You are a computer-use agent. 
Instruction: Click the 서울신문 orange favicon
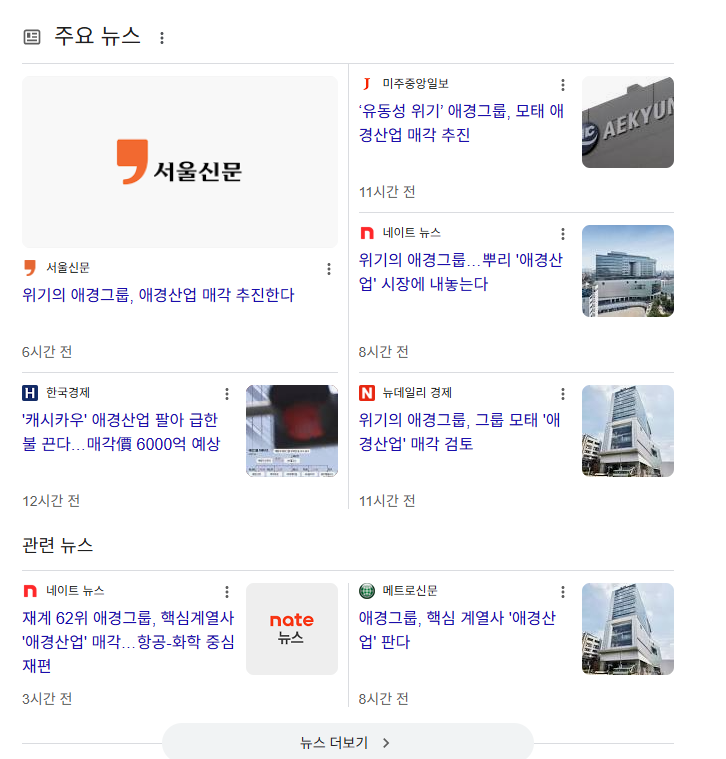coord(30,268)
